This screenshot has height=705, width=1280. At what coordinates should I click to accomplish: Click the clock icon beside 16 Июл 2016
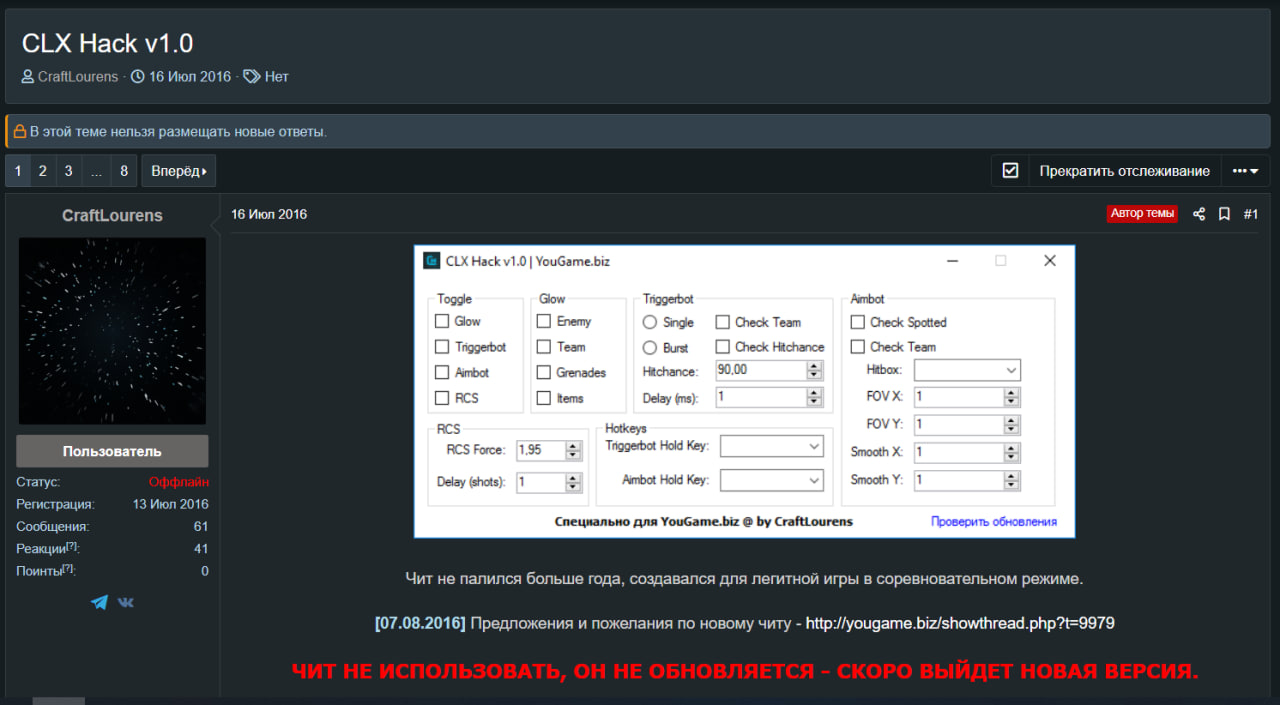138,76
